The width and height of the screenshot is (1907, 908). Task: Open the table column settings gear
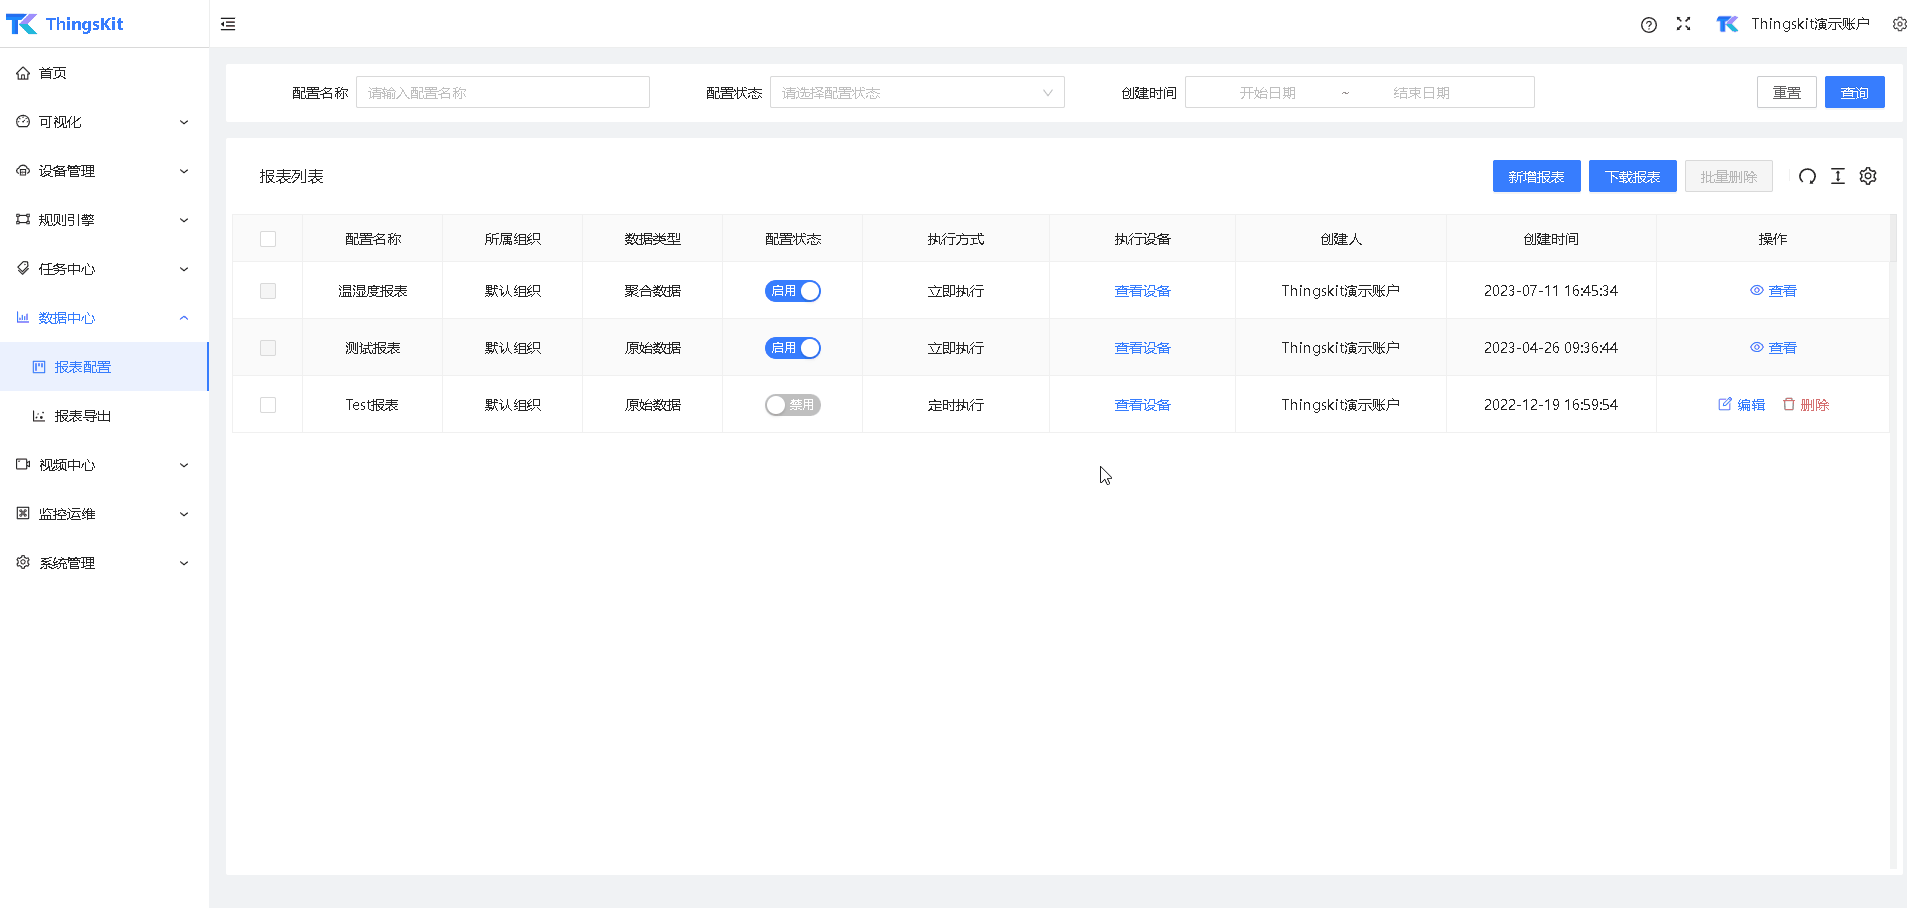pos(1867,177)
